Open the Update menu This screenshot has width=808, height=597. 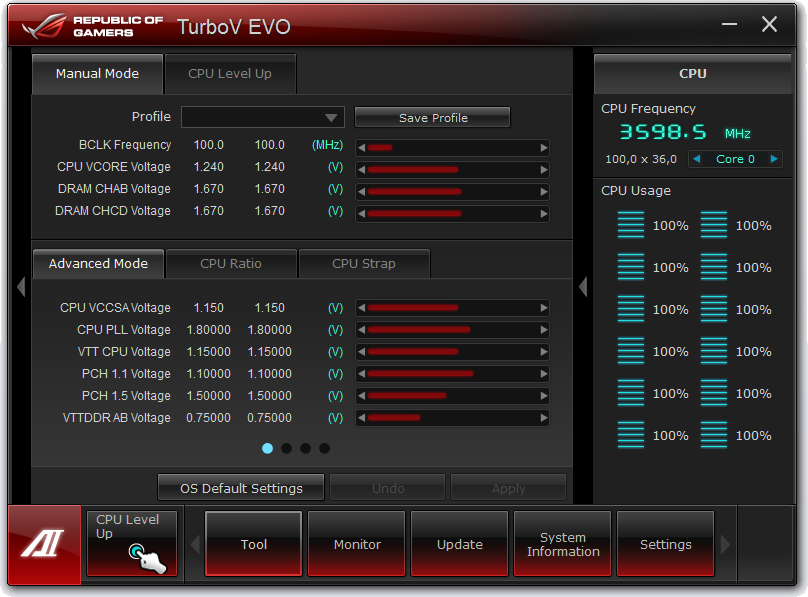[460, 543]
